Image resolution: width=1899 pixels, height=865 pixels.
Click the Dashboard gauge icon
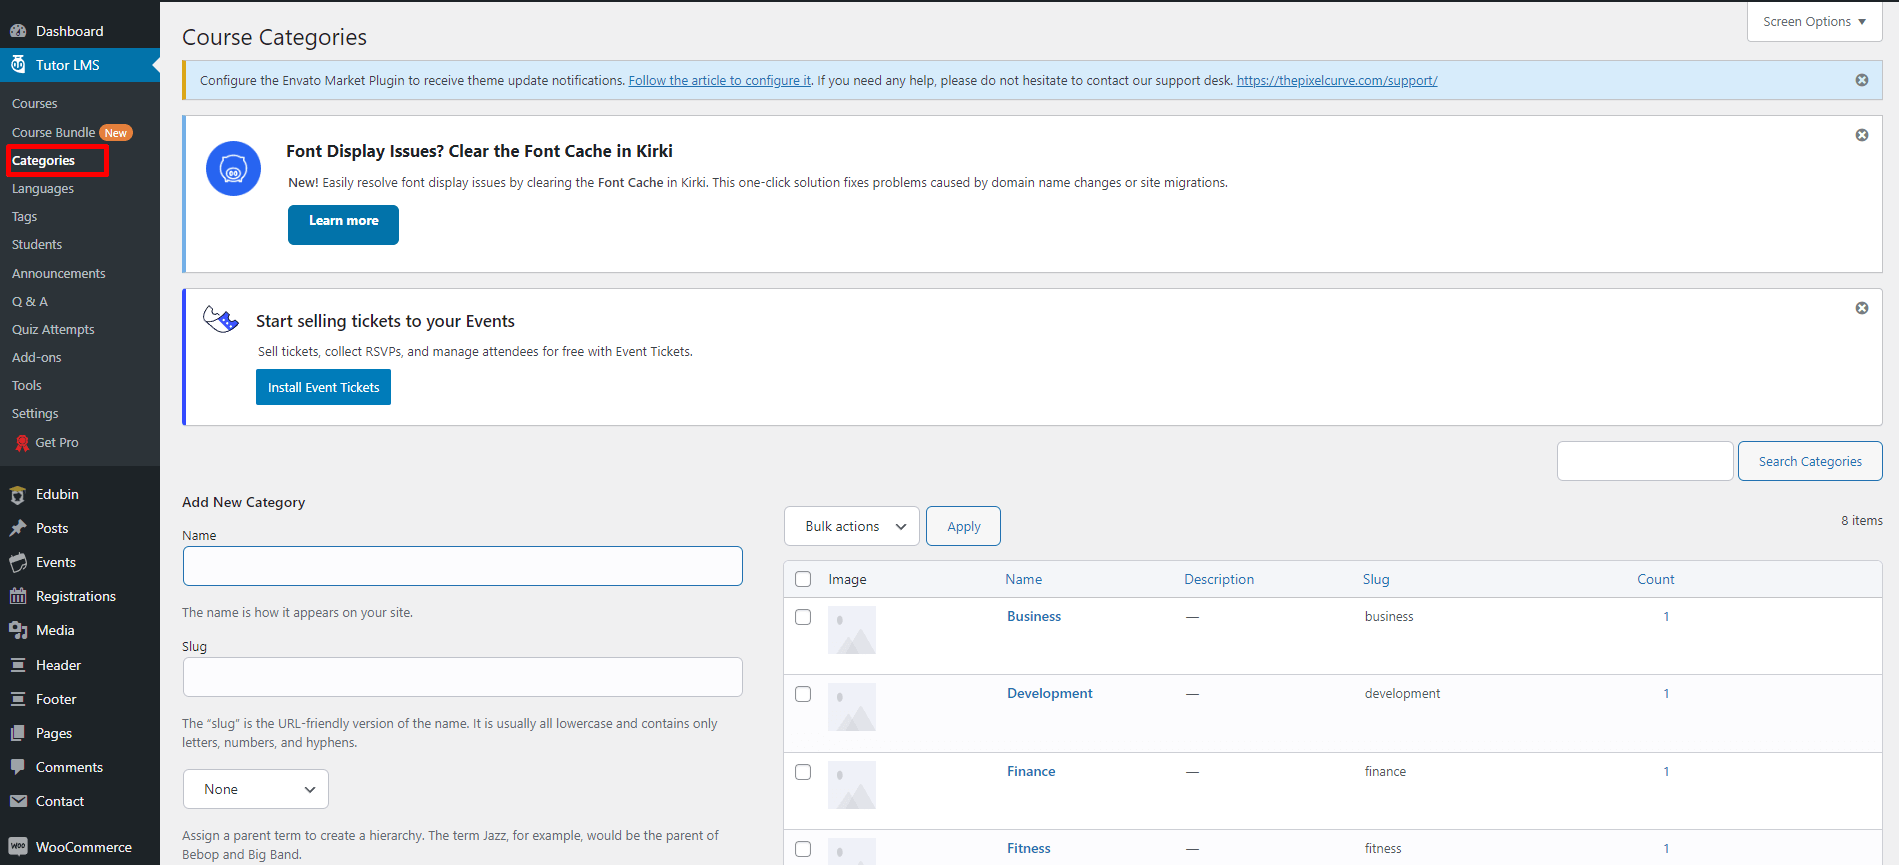tap(18, 31)
